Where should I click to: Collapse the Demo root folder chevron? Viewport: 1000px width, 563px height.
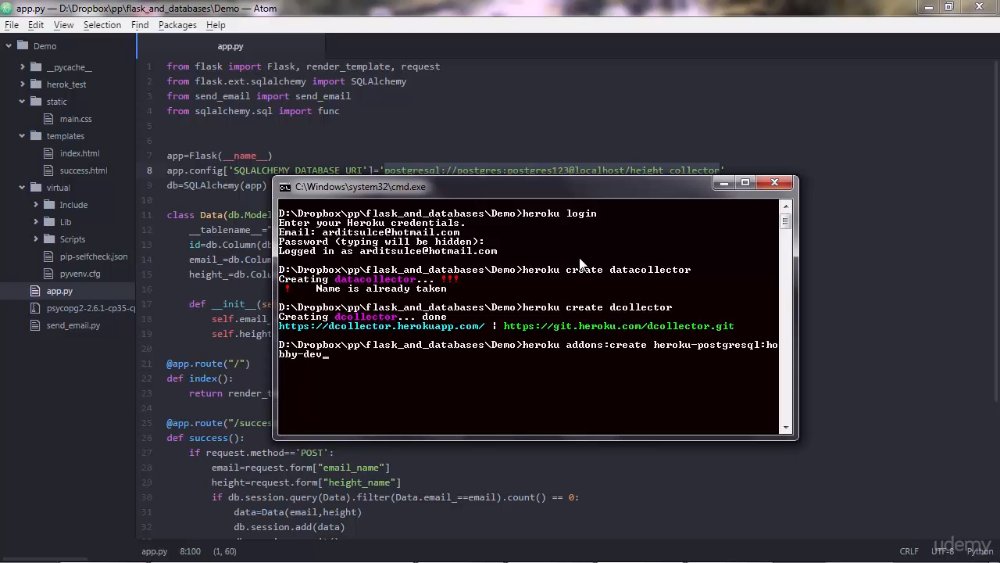[x=8, y=46]
